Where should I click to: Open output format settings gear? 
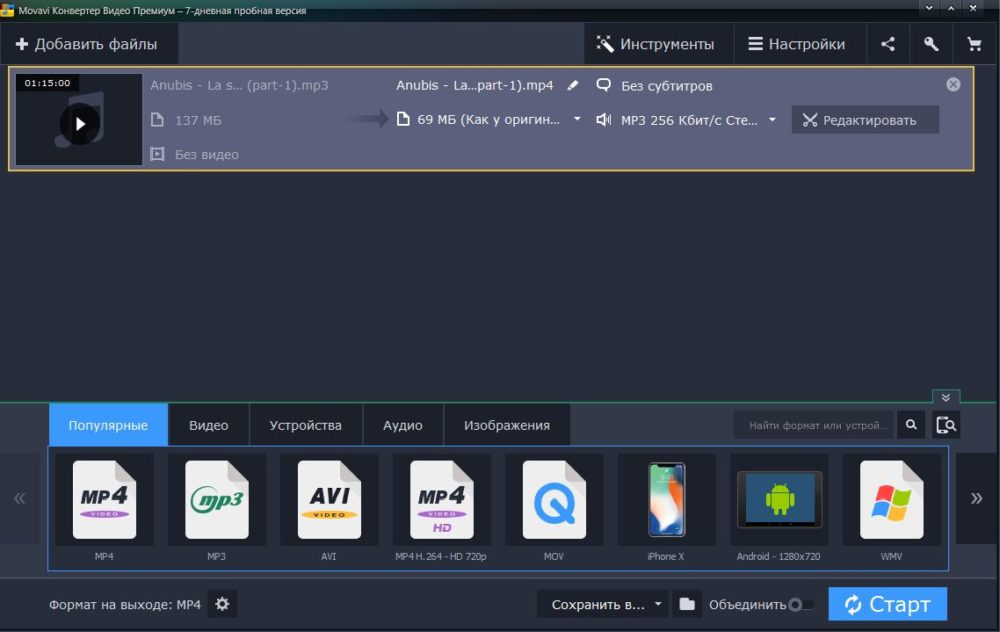pyautogui.click(x=222, y=604)
